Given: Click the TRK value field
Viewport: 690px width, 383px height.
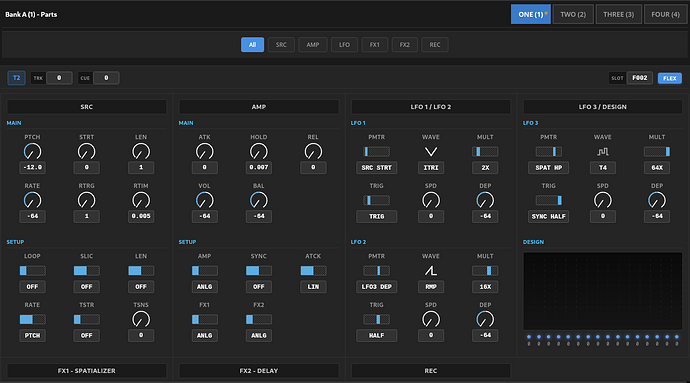Looking at the screenshot, I should click(x=59, y=78).
